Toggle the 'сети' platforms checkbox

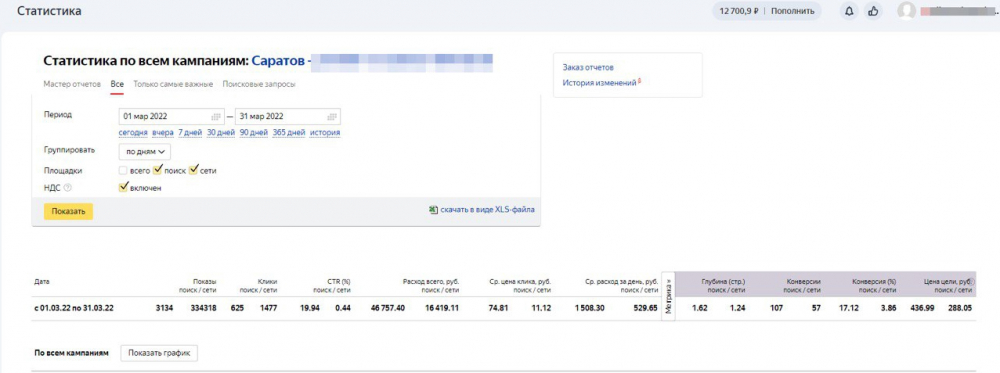click(x=194, y=170)
